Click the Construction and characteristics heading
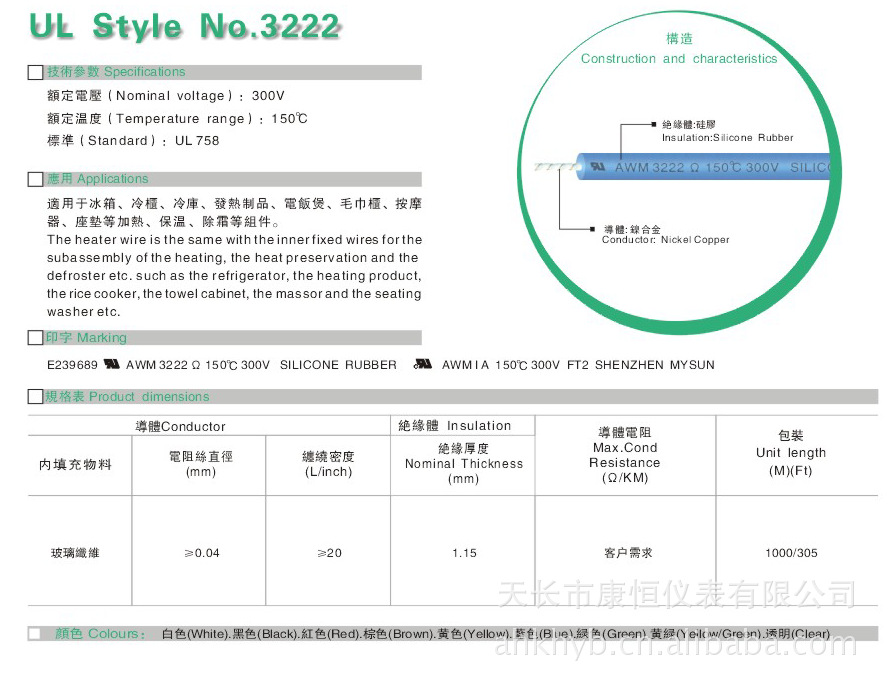Image resolution: width=891 pixels, height=687 pixels. (679, 59)
